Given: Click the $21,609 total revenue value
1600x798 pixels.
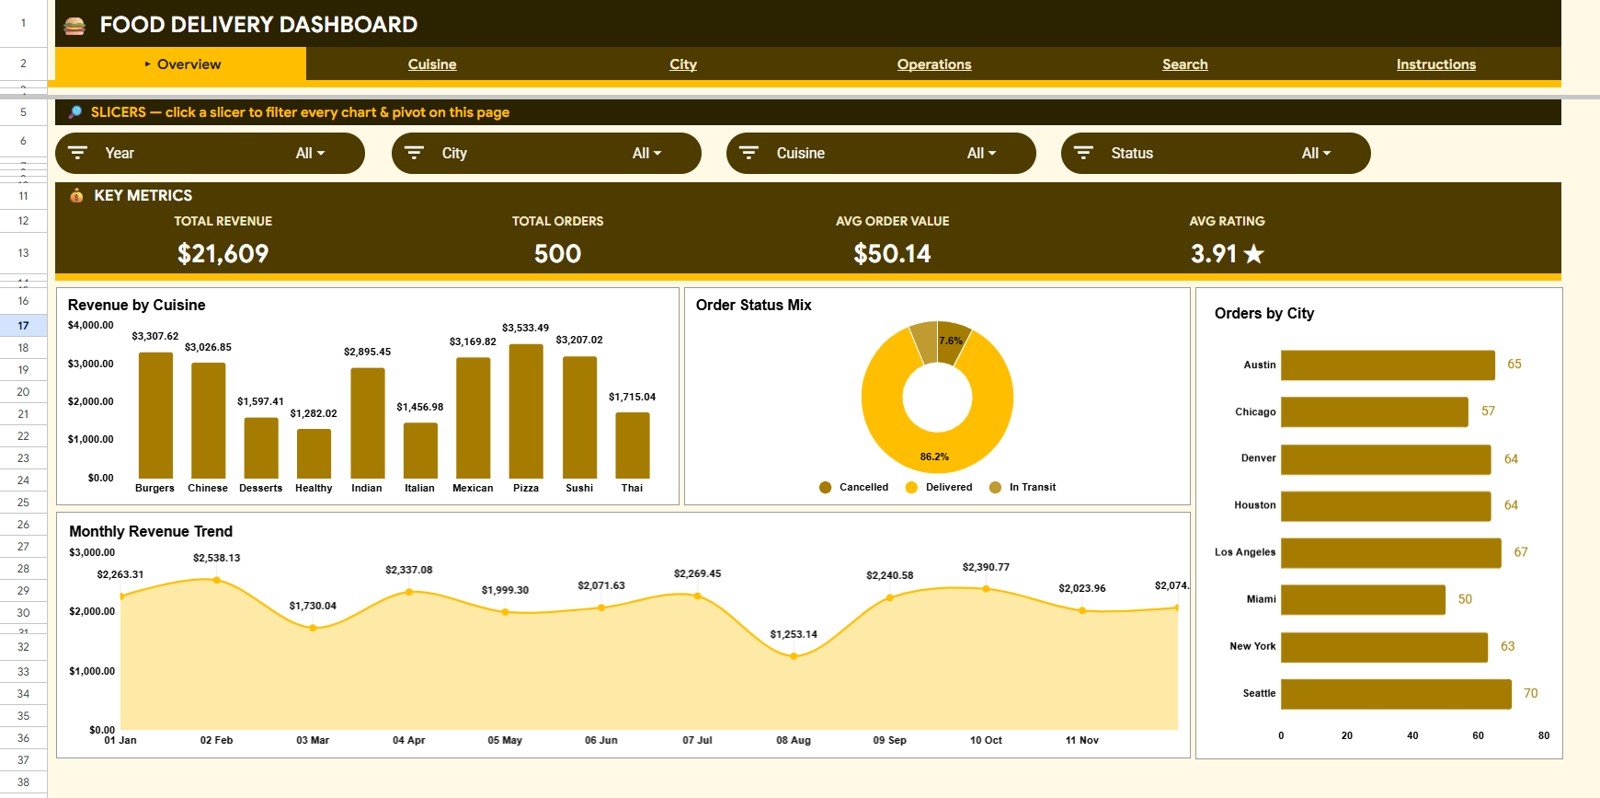Looking at the screenshot, I should coord(223,254).
